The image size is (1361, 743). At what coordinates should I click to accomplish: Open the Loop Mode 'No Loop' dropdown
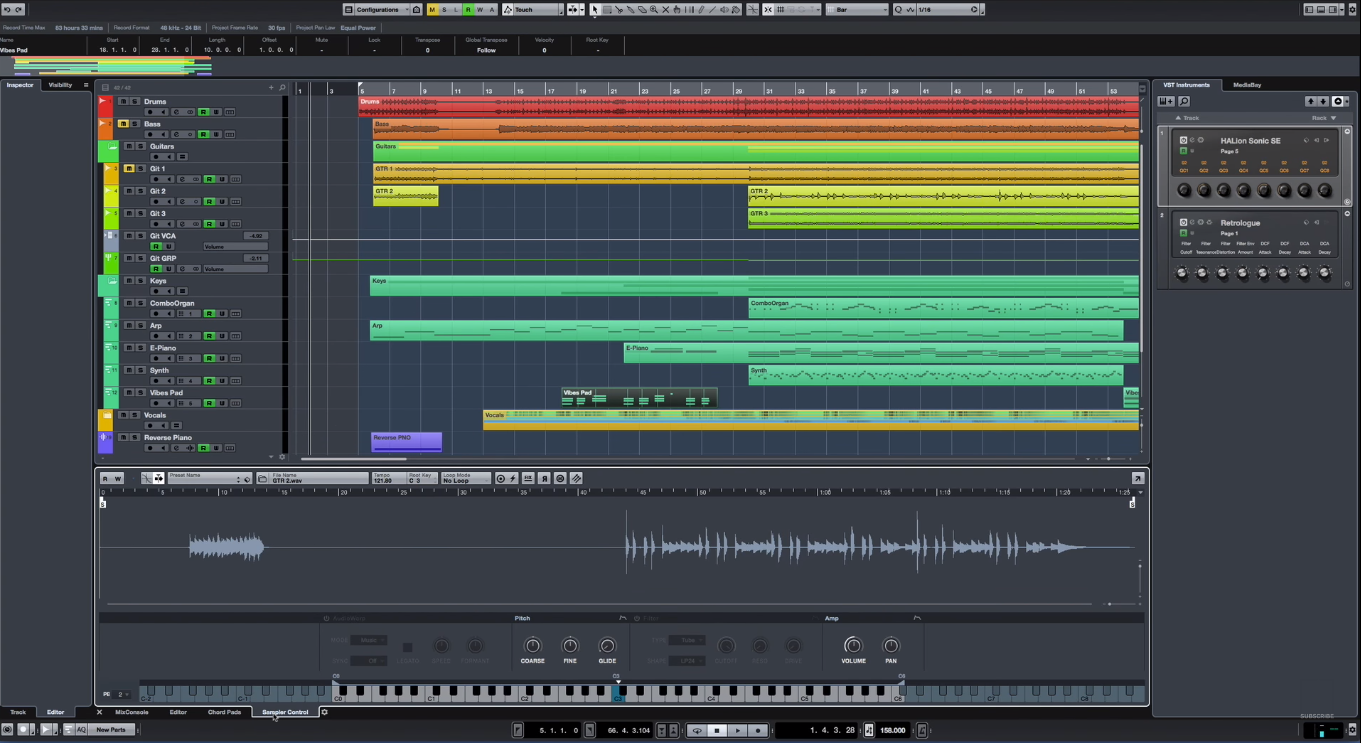coord(465,480)
